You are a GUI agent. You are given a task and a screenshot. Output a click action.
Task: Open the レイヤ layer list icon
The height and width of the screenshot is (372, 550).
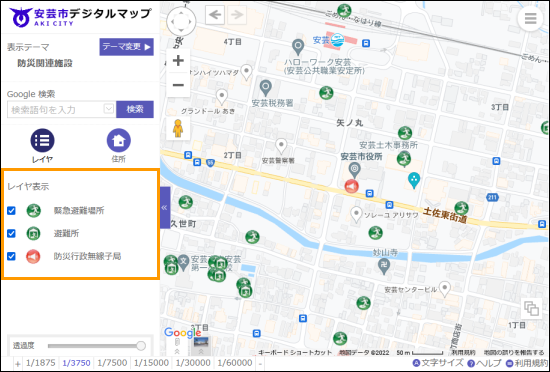coord(42,141)
